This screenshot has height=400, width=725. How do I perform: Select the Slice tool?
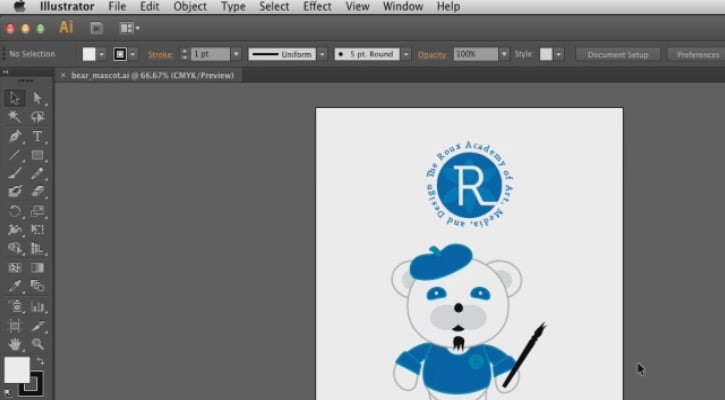[37, 326]
